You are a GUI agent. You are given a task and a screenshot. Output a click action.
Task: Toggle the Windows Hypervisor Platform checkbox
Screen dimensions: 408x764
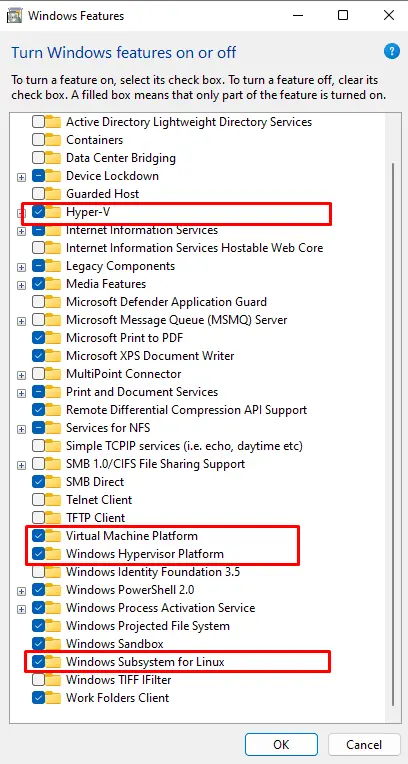(39, 554)
